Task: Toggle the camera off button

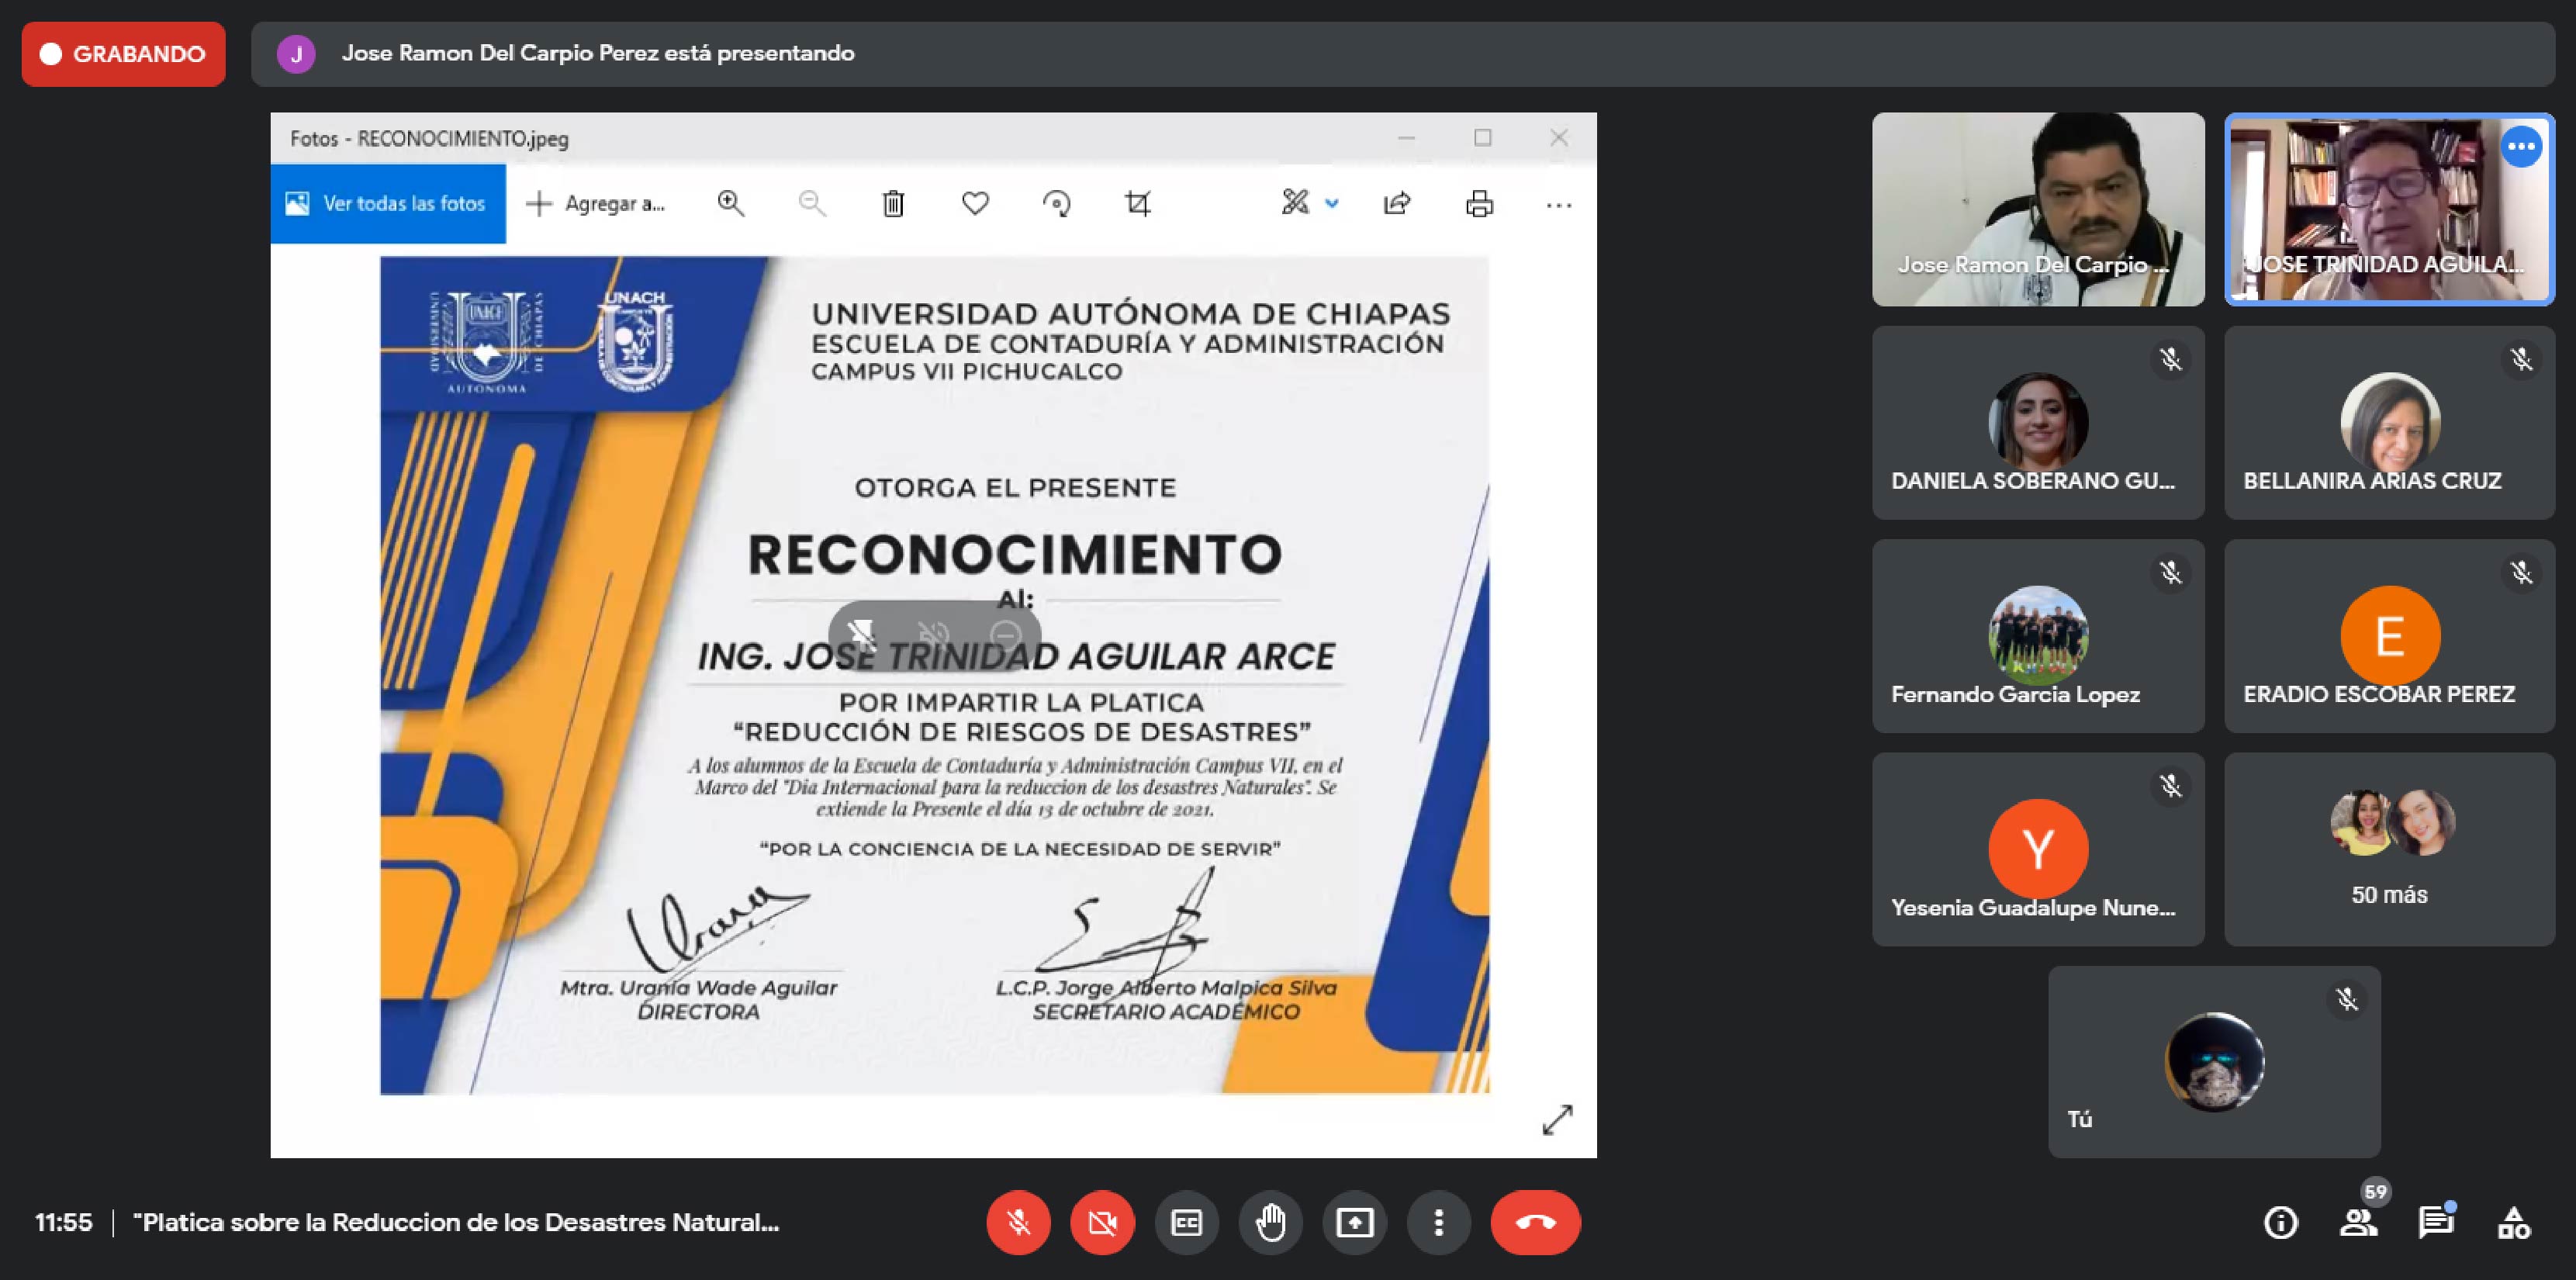Action: click(1102, 1222)
